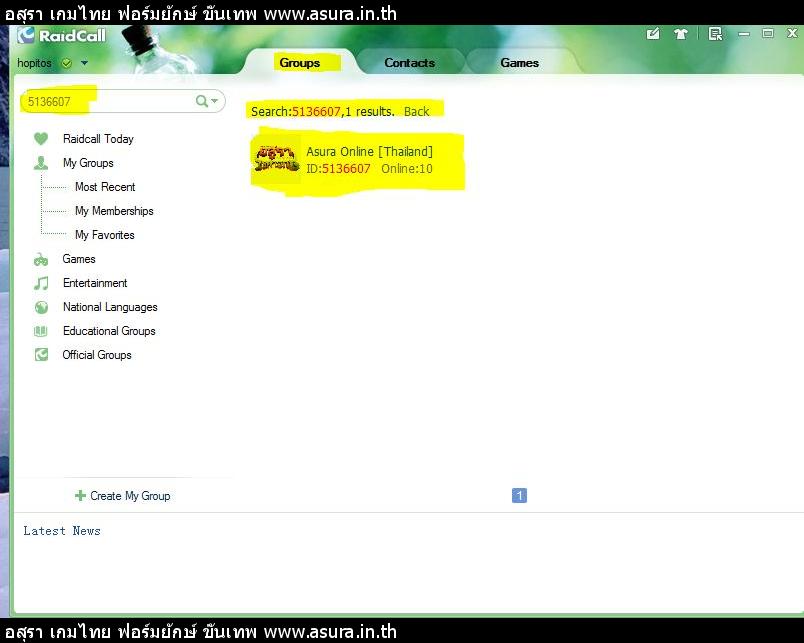Screen dimensions: 804x643
Task: Click the group ID 5136607 text
Action: (338, 168)
